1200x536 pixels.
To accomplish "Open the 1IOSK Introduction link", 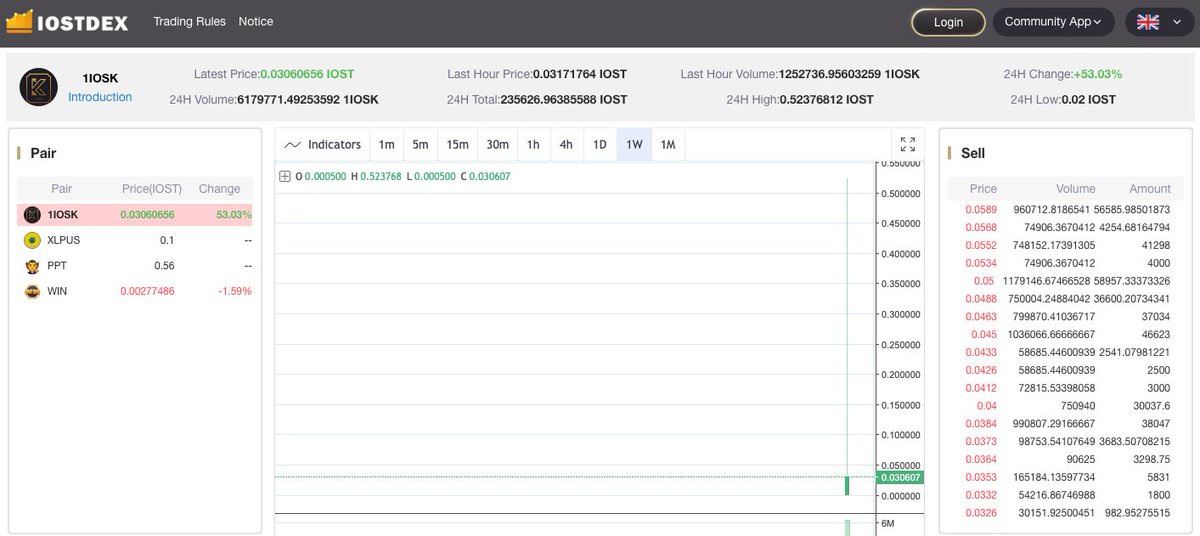I will tap(100, 97).
